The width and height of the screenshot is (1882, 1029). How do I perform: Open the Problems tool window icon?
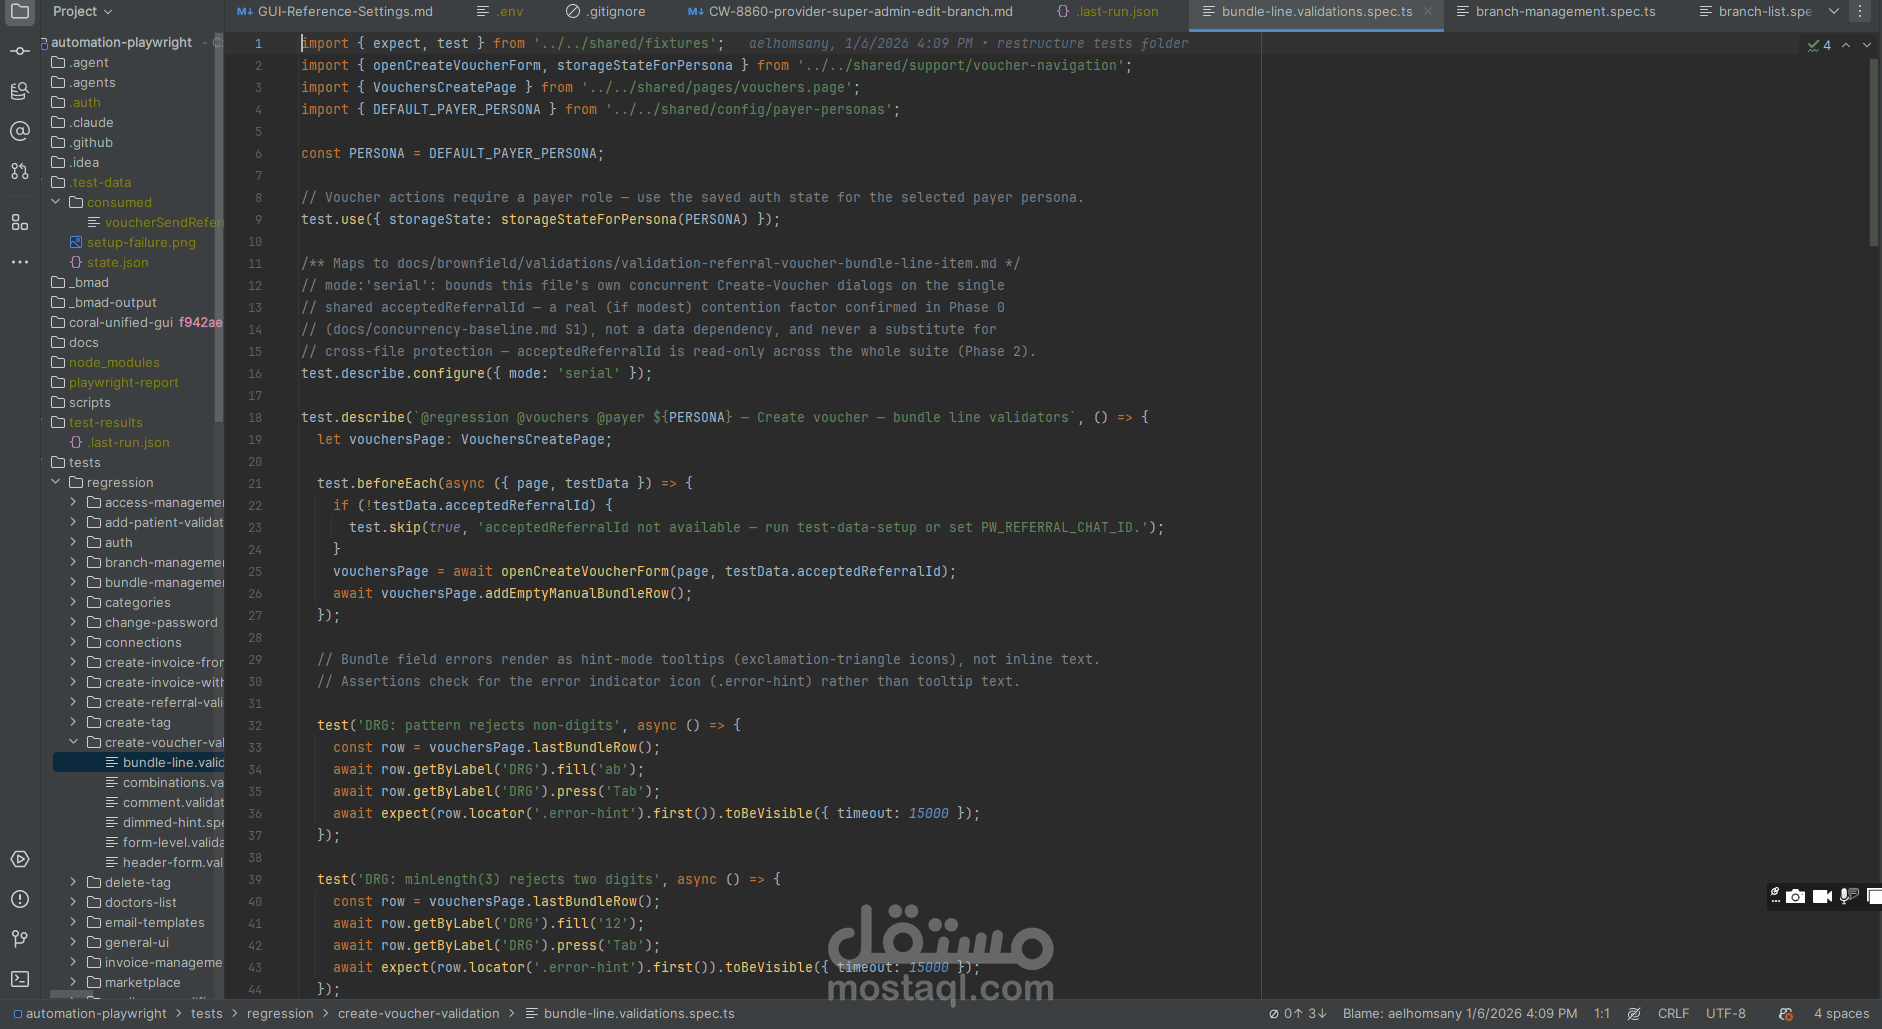(20, 899)
